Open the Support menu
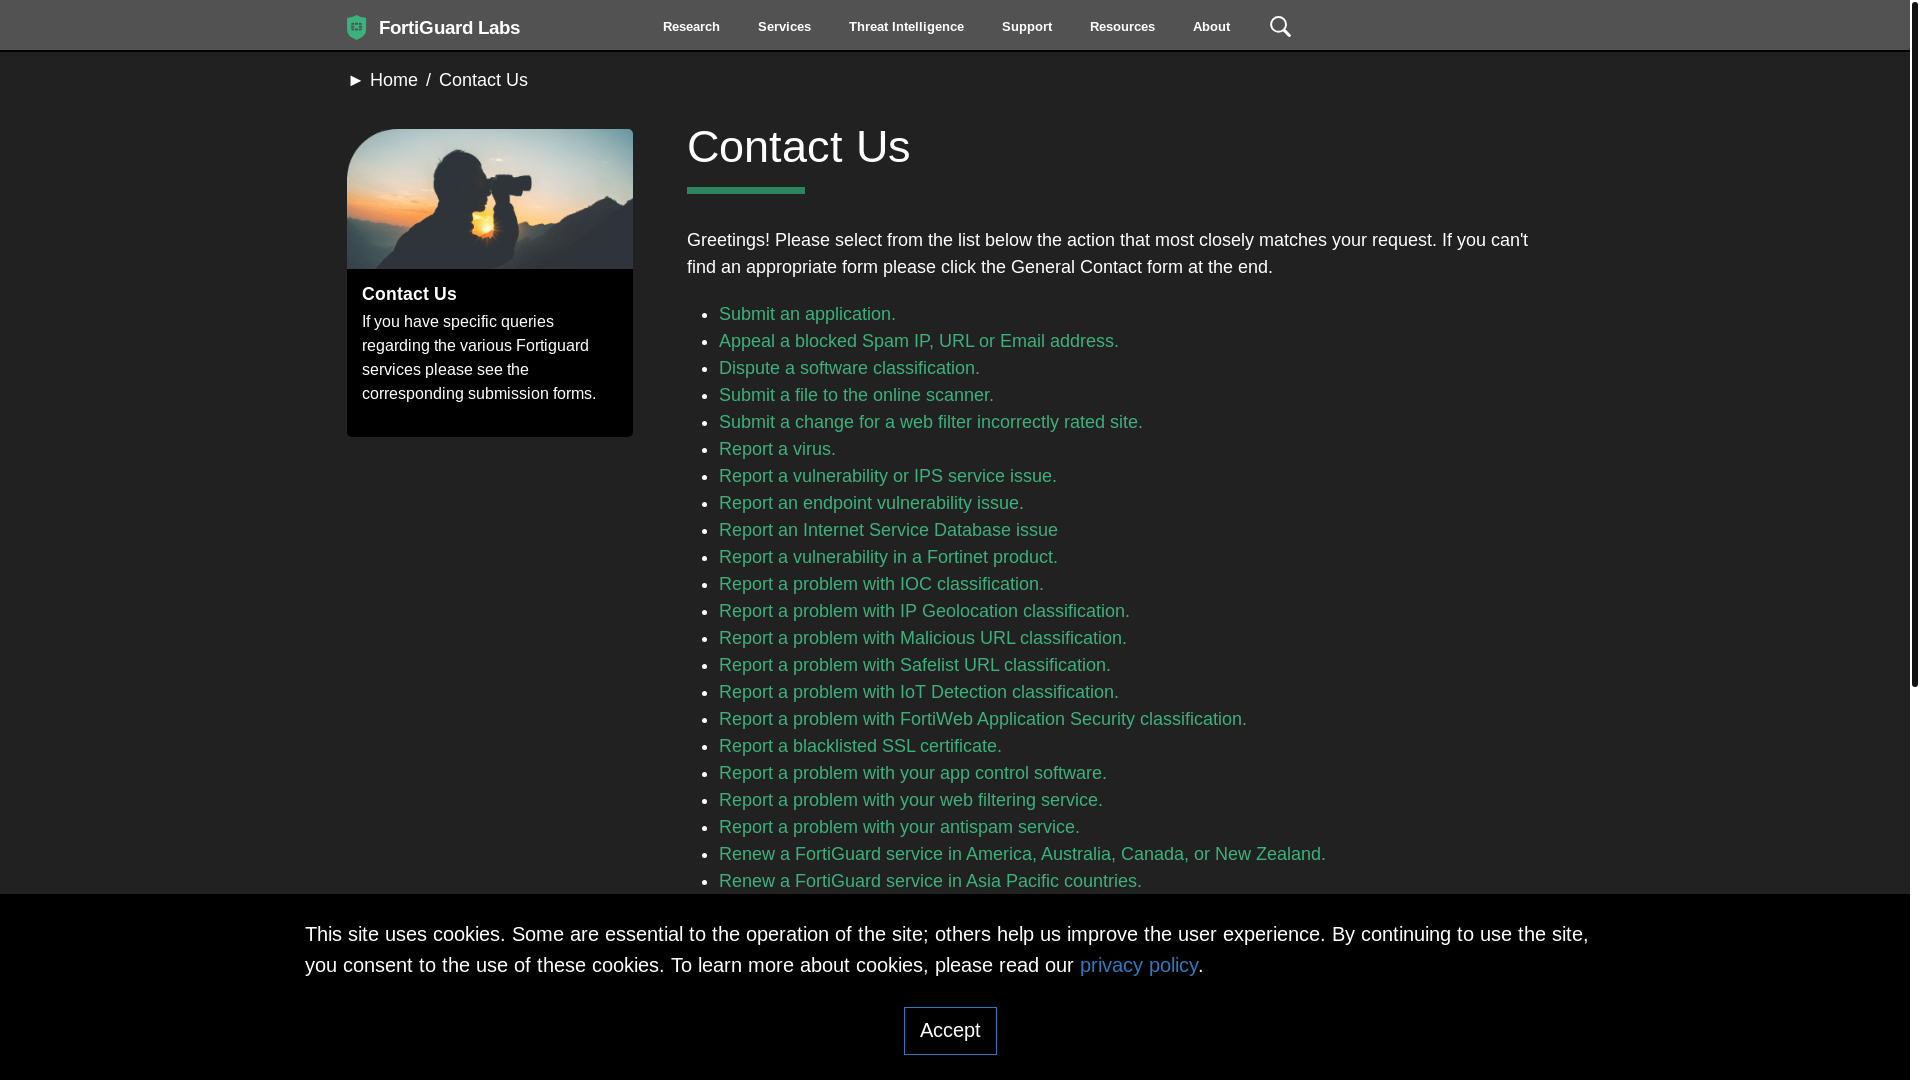This screenshot has width=1920, height=1080. (1027, 27)
